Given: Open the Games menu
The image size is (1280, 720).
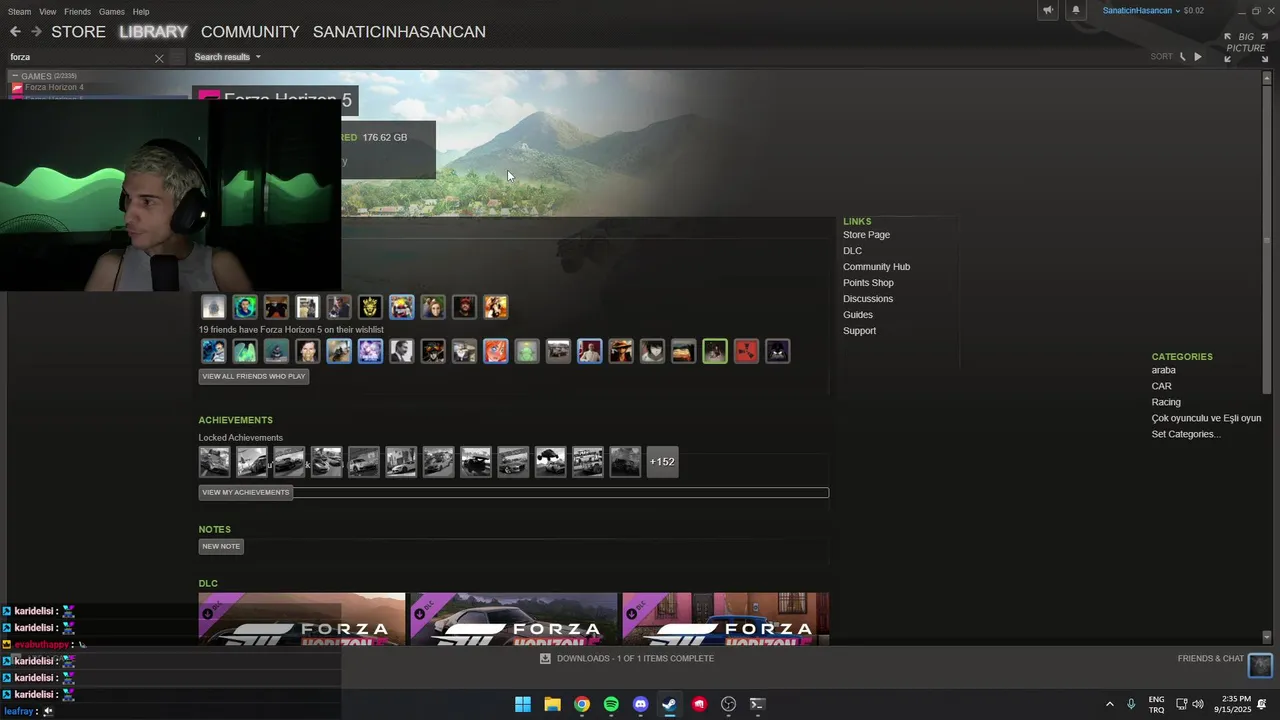Looking at the screenshot, I should coord(112,12).
